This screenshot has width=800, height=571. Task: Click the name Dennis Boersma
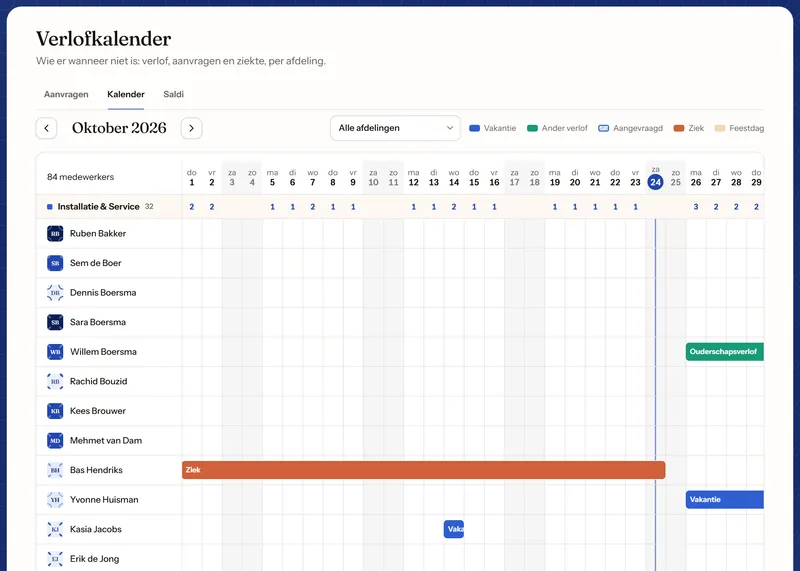[103, 293]
